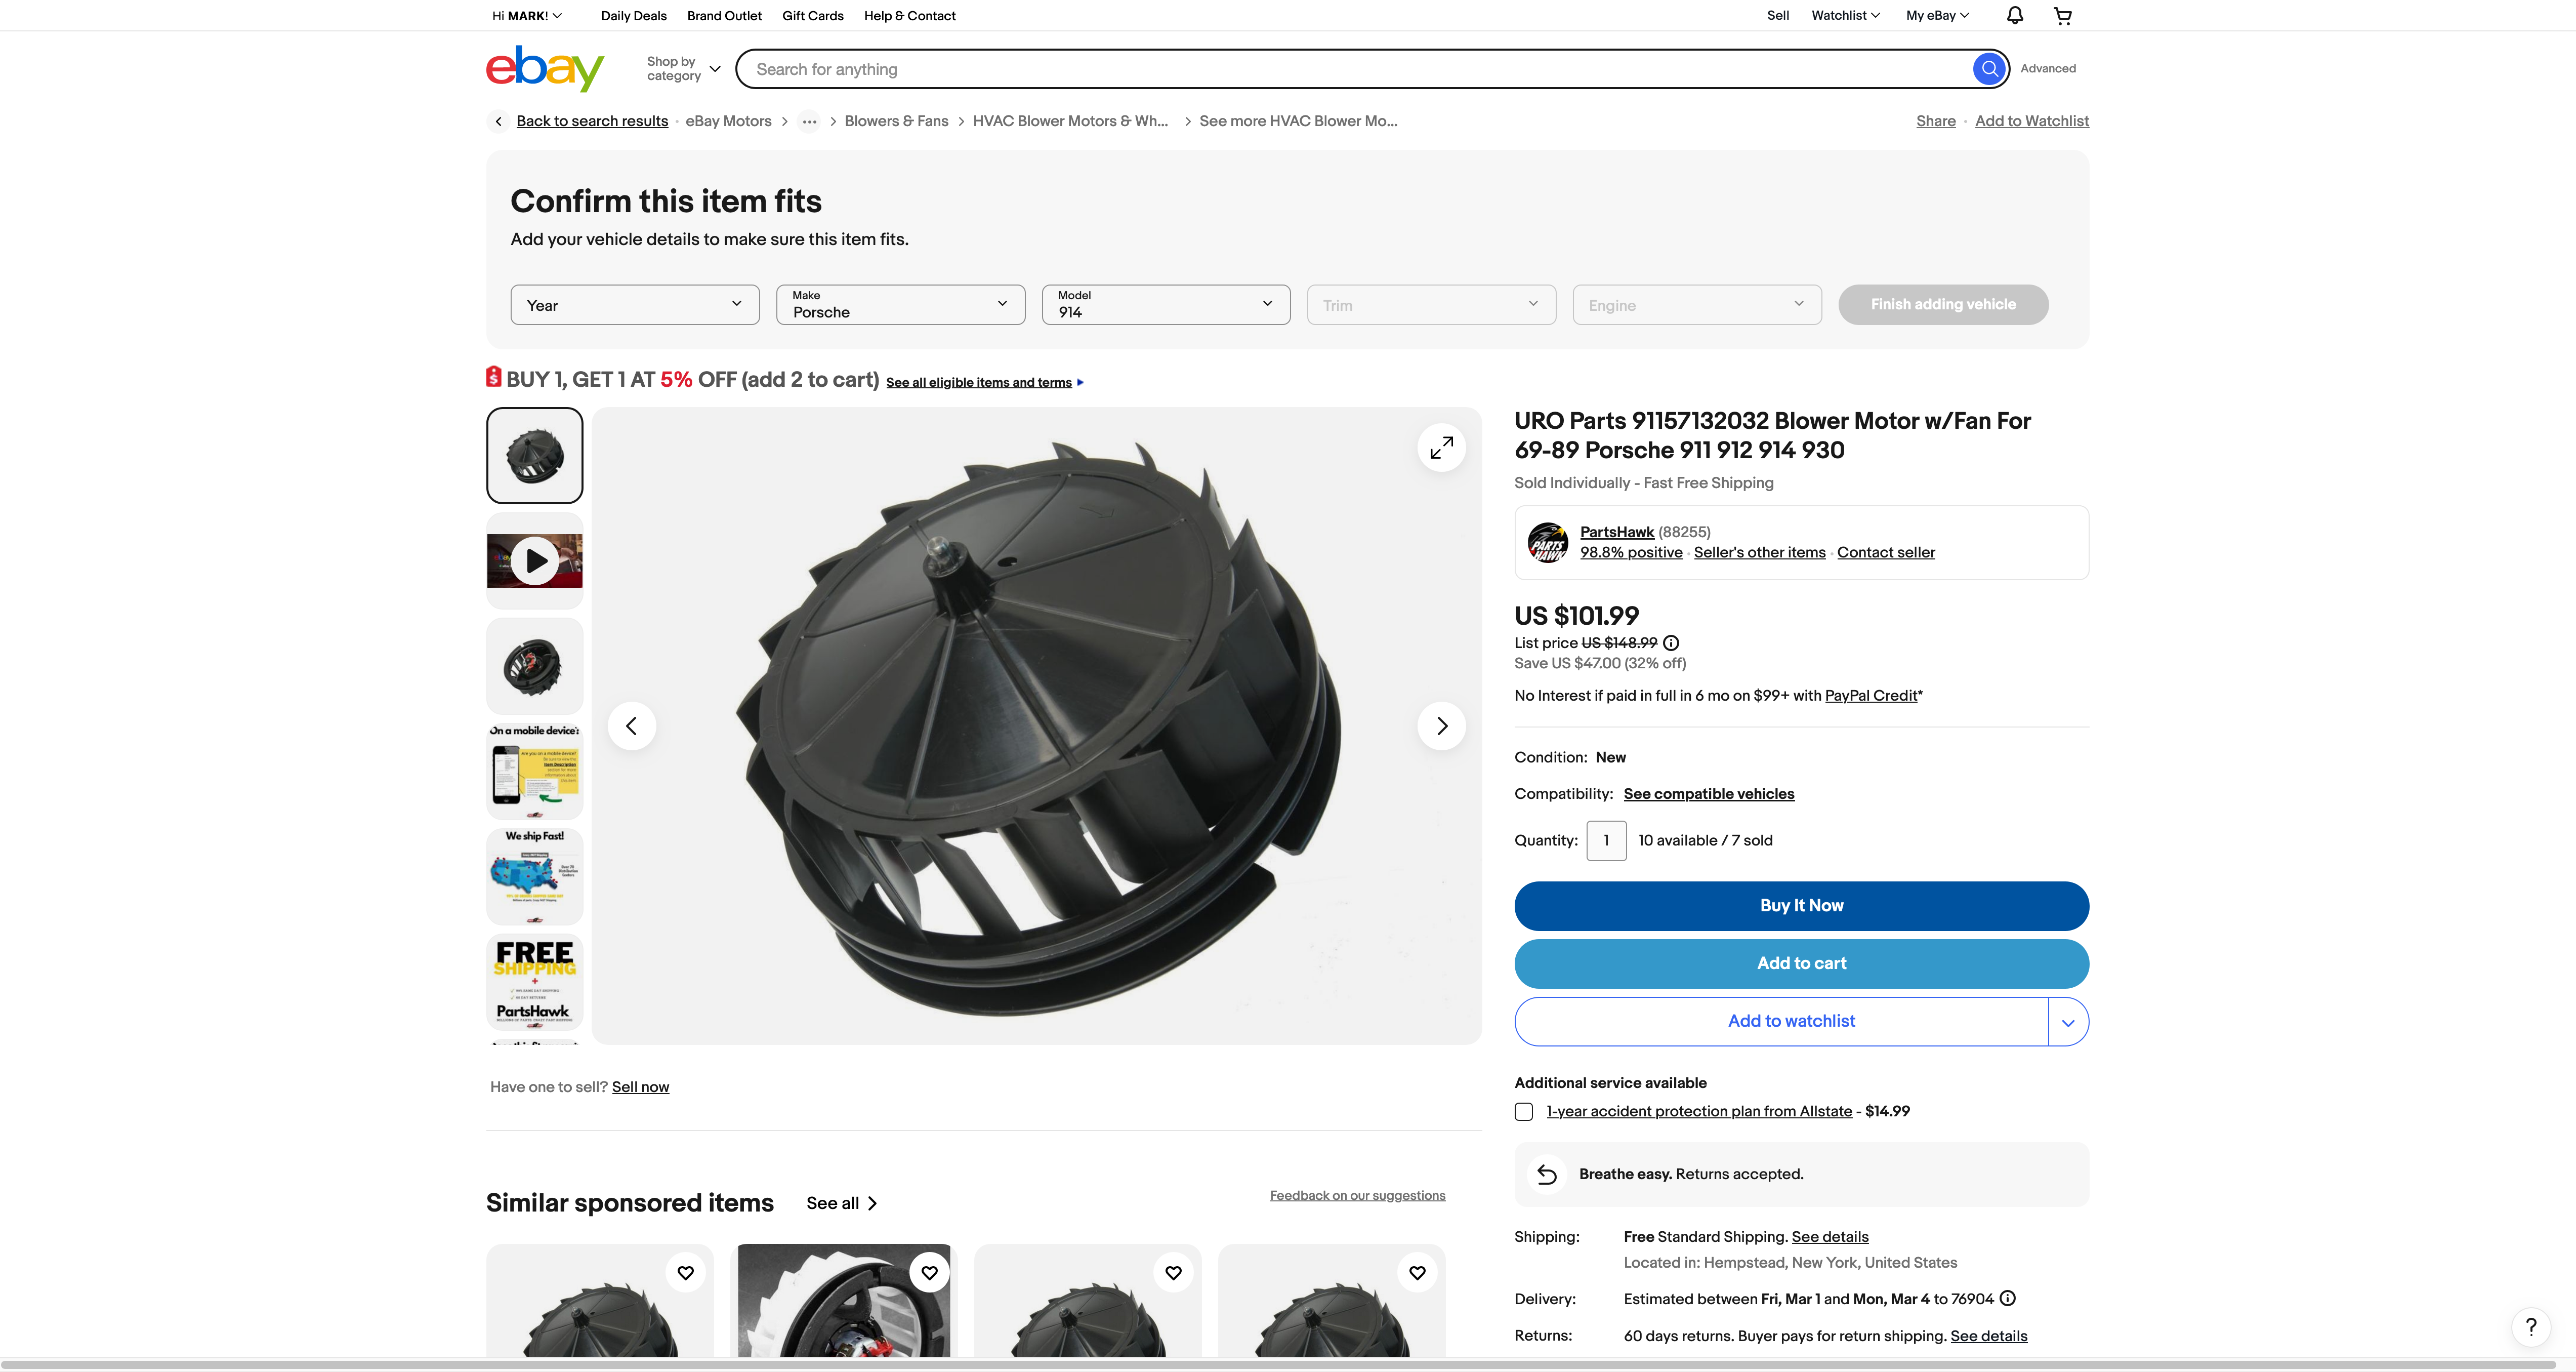Click the Quantity input field

coord(1606,841)
